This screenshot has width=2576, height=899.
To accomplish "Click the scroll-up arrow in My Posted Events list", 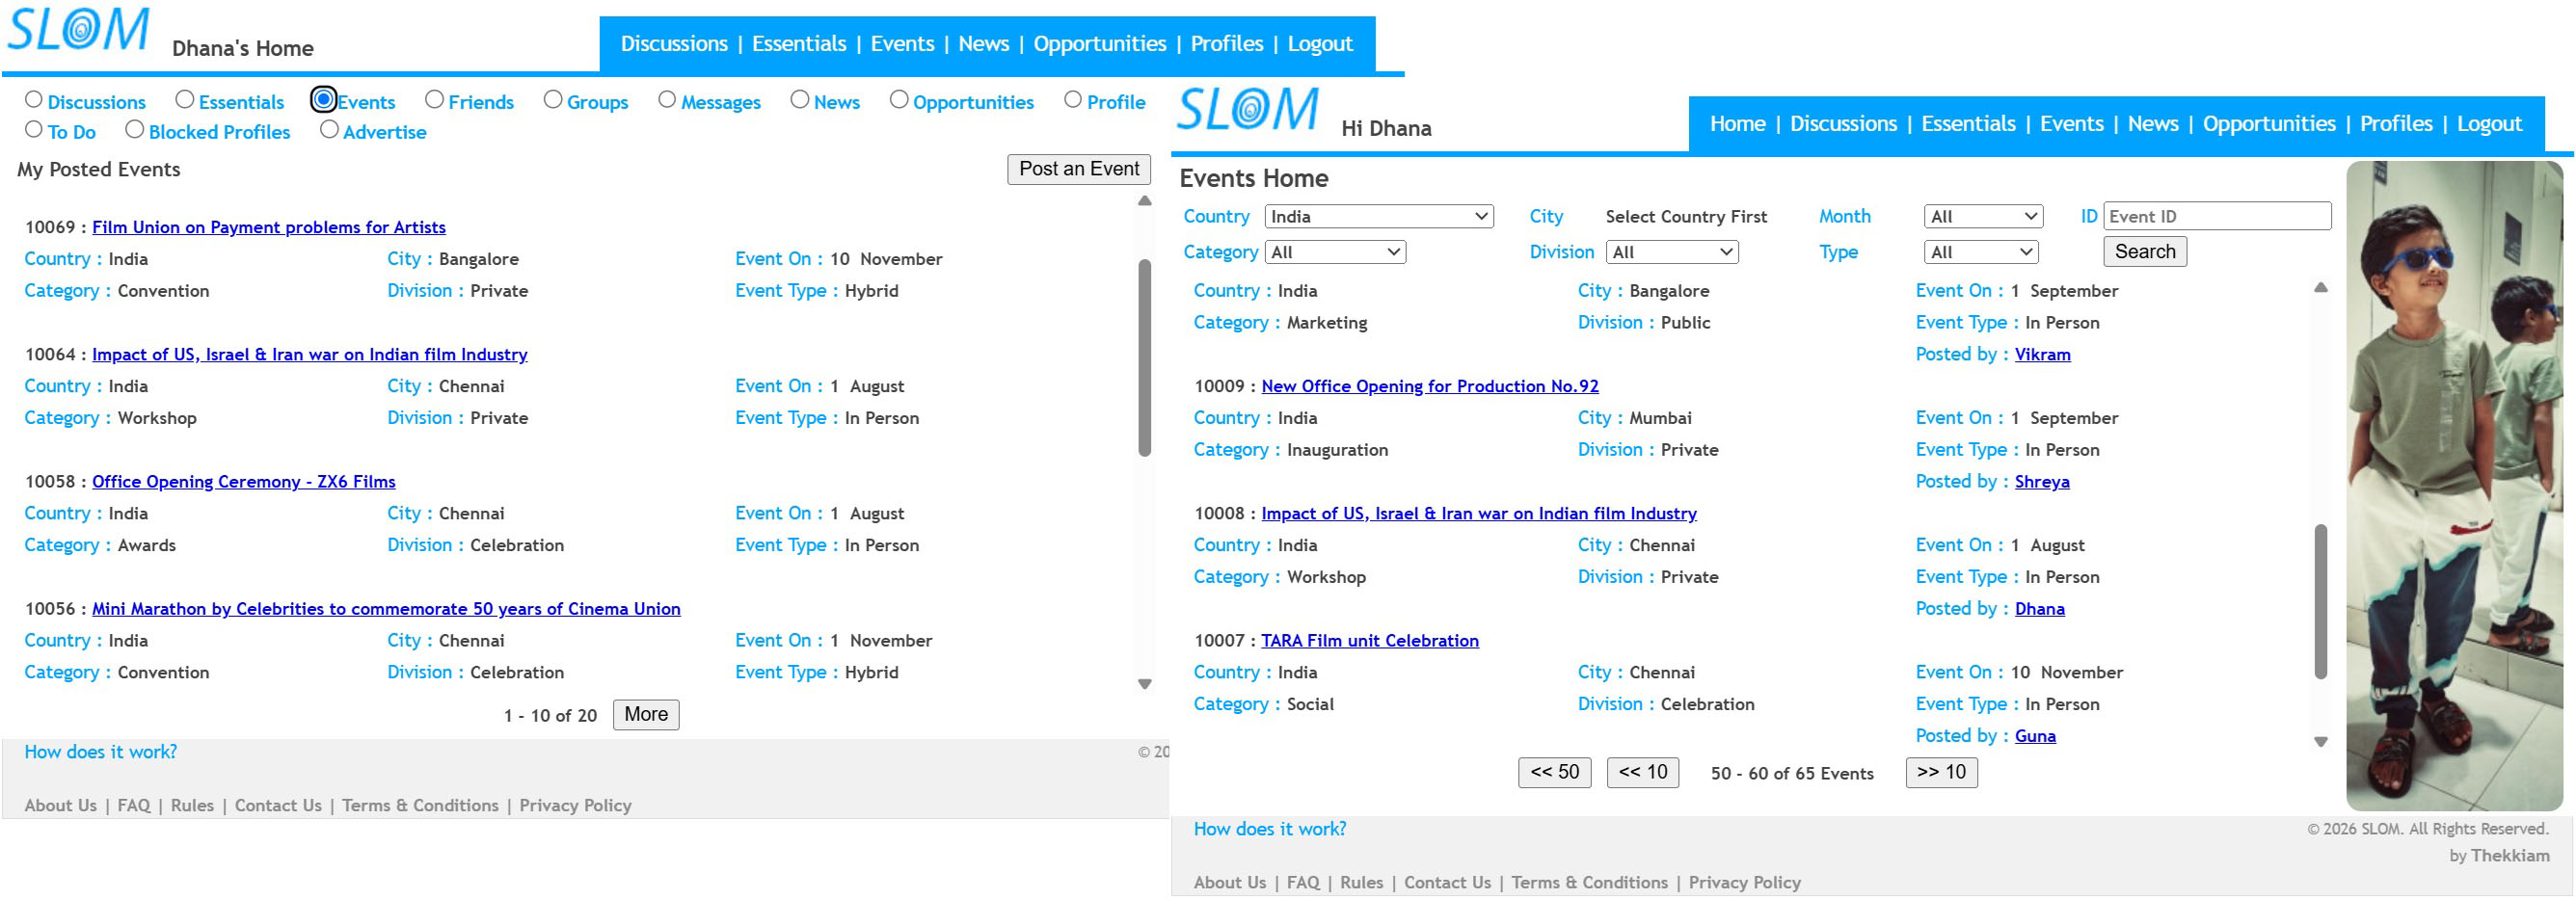I will pyautogui.click(x=1145, y=201).
